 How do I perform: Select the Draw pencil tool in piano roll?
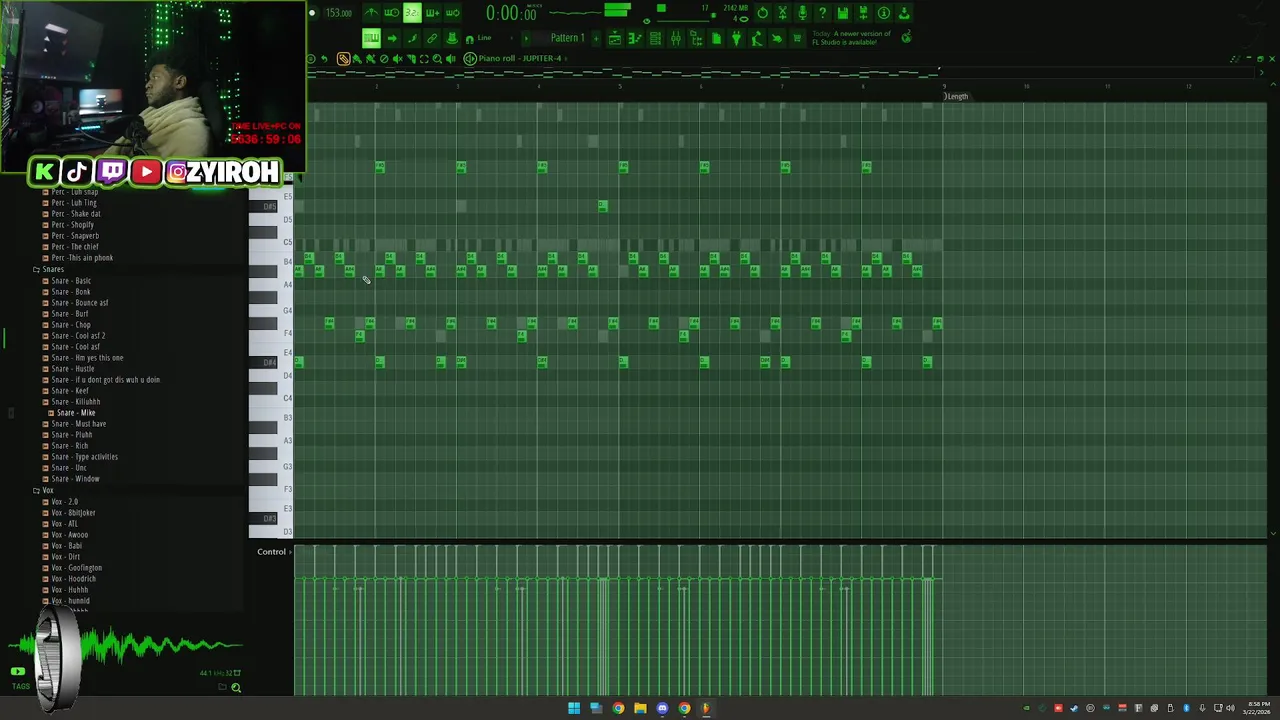(x=343, y=58)
